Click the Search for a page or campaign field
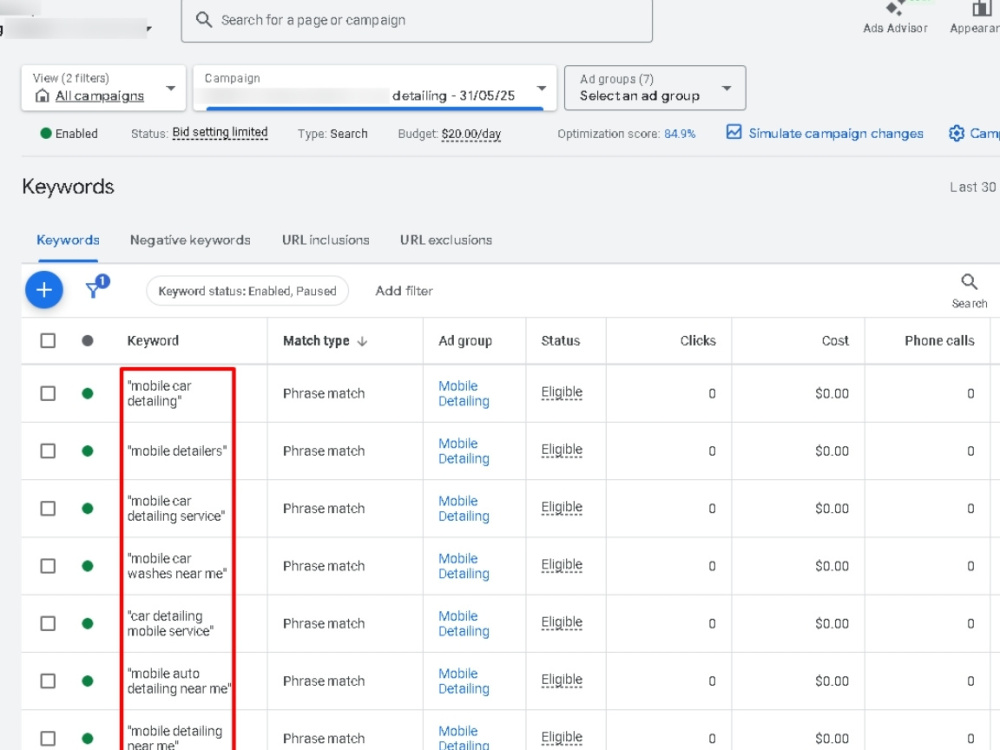Screen dimensions: 1000x750 pos(416,20)
